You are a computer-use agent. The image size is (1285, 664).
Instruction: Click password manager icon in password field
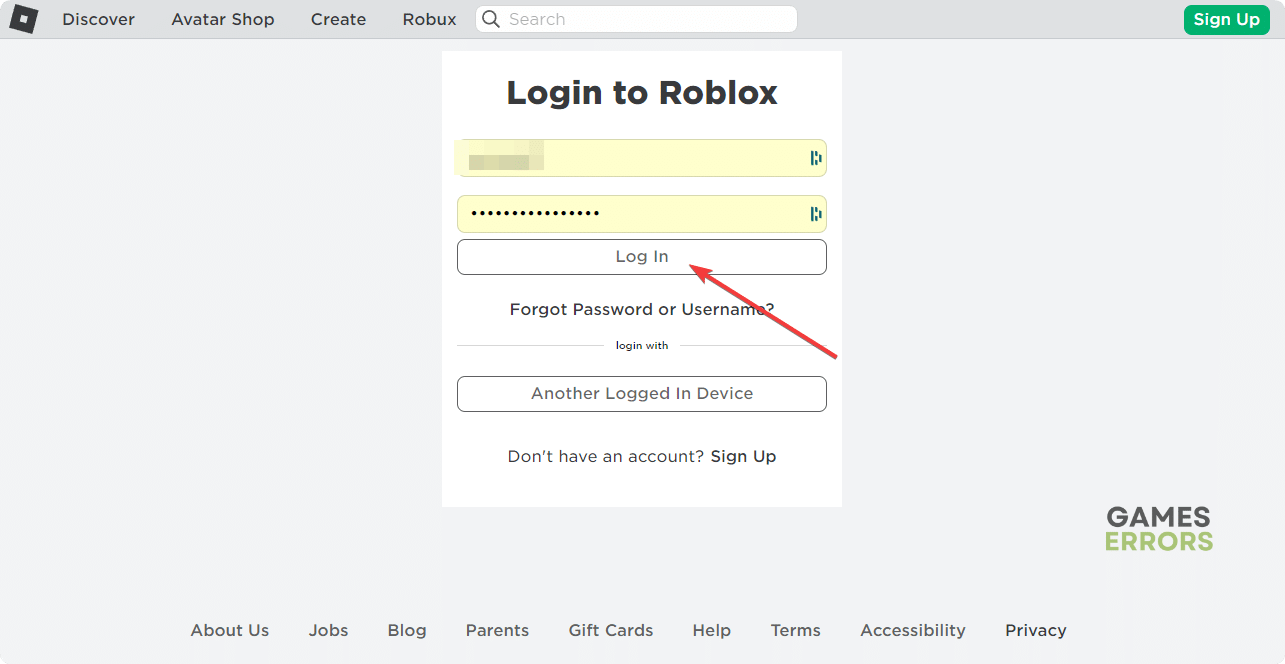[815, 214]
